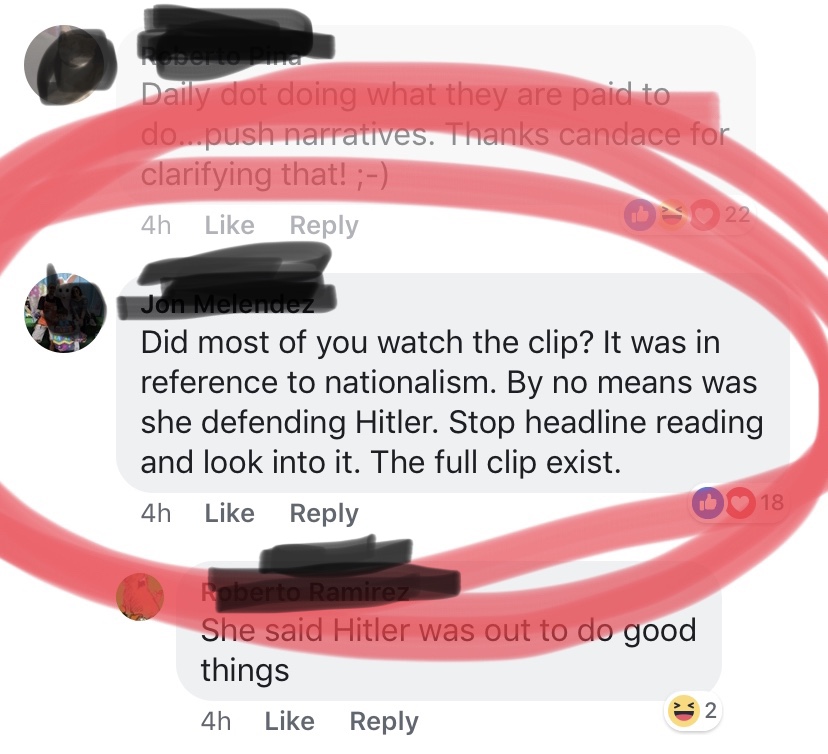The width and height of the screenshot is (828, 754).
Task: Click heart reaction icon on 22-reaction comment
Action: pos(705,215)
